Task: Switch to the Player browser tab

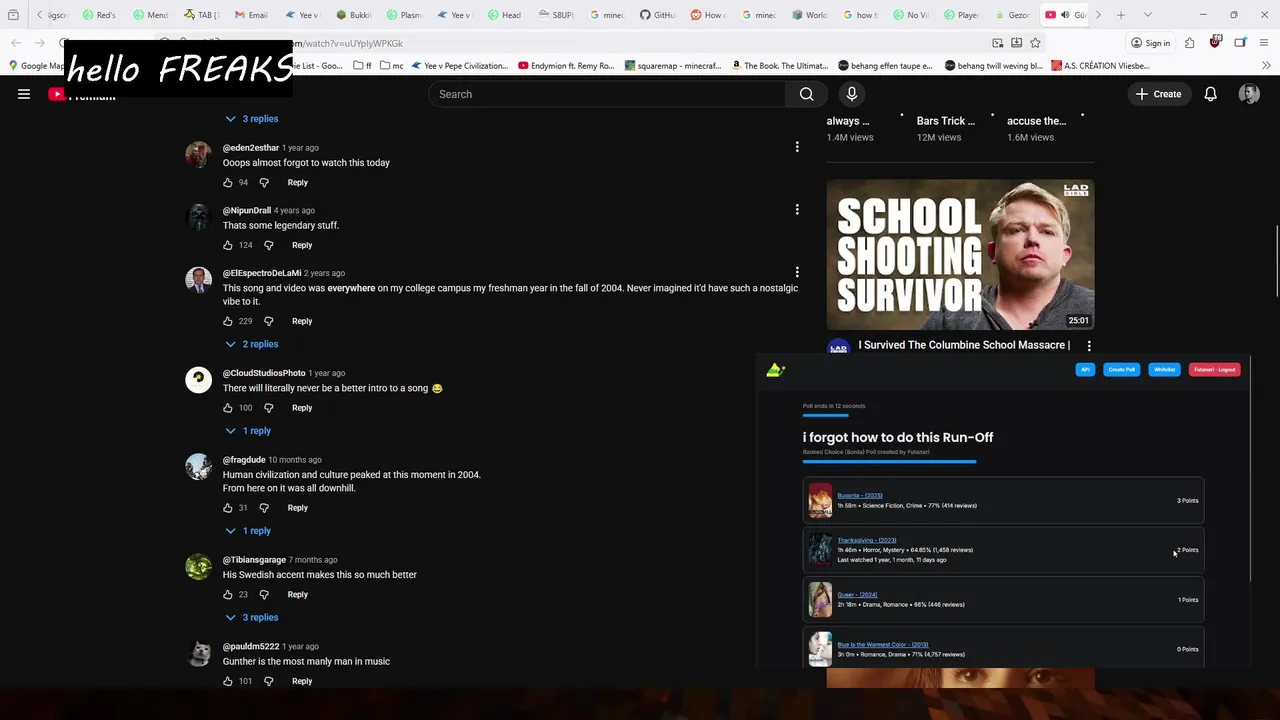Action: click(961, 15)
